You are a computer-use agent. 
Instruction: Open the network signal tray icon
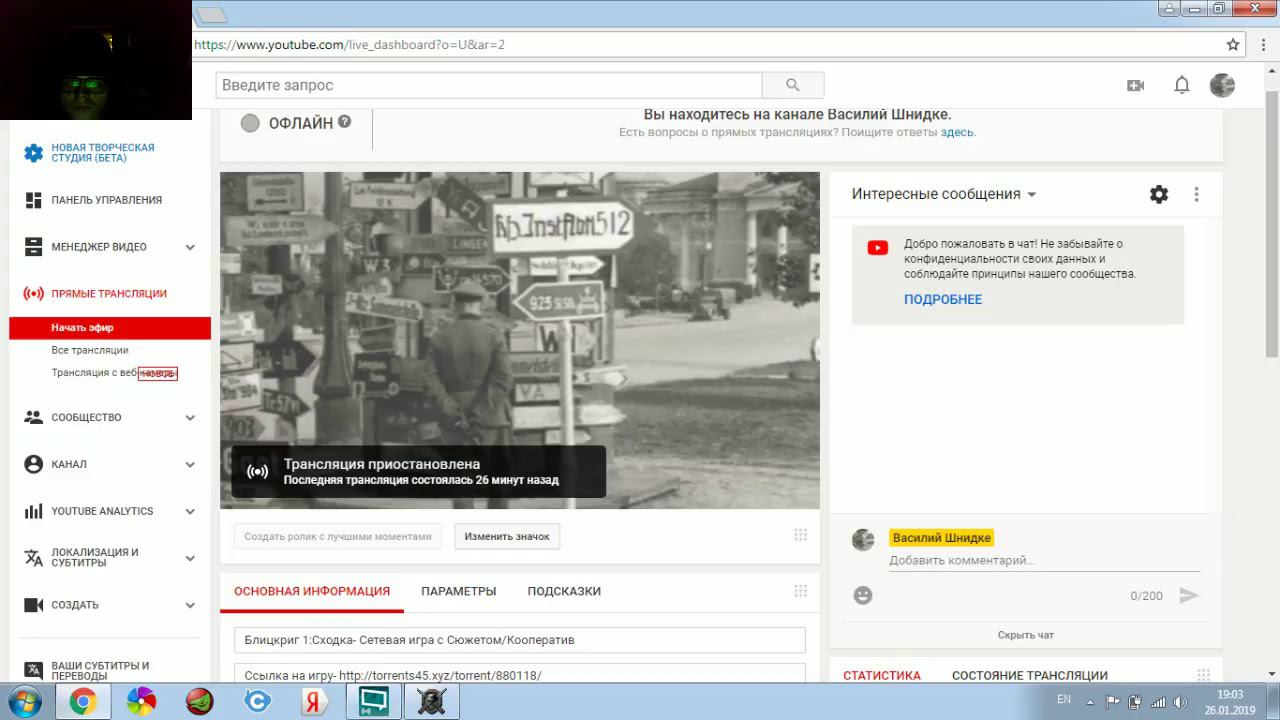(1158, 702)
